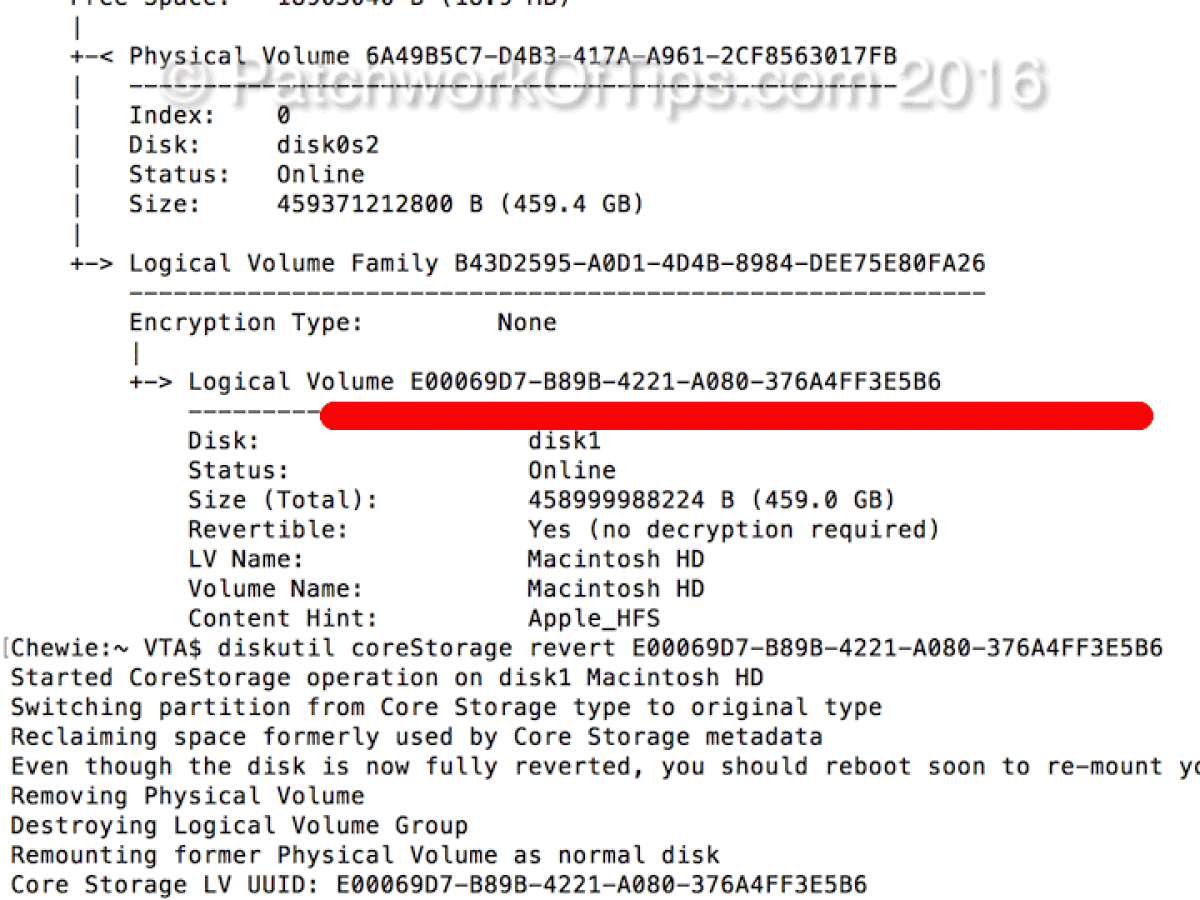Click the Destroying Logical Volume Group line
The width and height of the screenshot is (1200, 900).
(239, 826)
